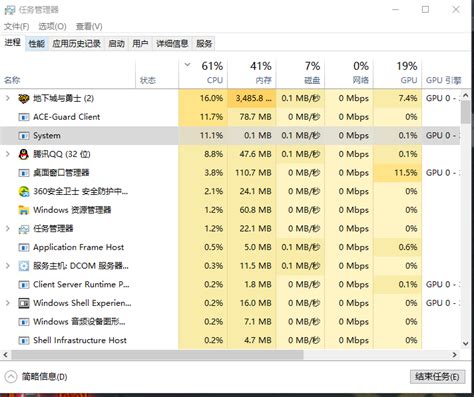The image size is (474, 397).
Task: Open the 查看(V) menu
Action: point(89,26)
